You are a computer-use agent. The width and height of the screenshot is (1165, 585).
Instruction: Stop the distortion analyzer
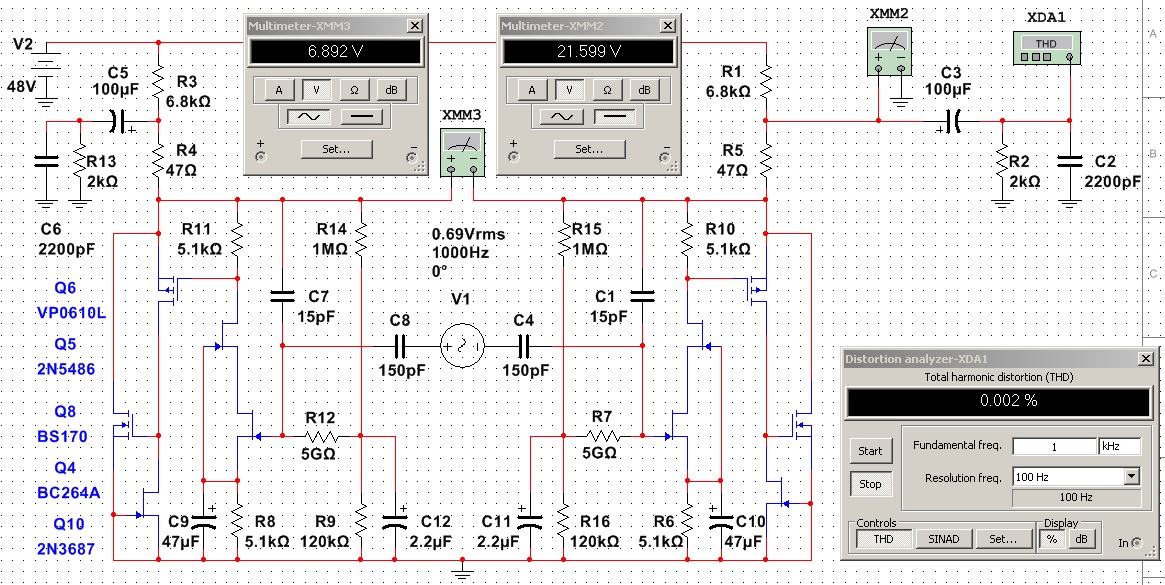(x=870, y=484)
